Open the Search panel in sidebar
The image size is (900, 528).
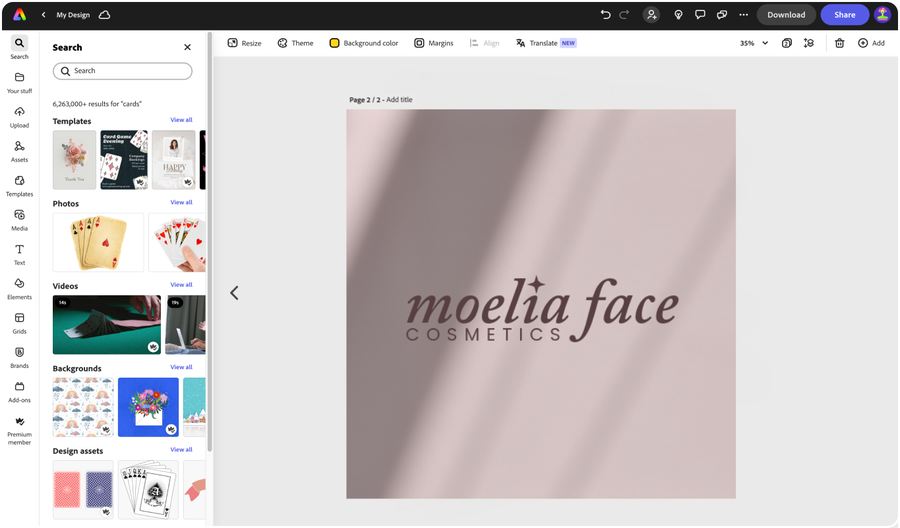(x=19, y=48)
